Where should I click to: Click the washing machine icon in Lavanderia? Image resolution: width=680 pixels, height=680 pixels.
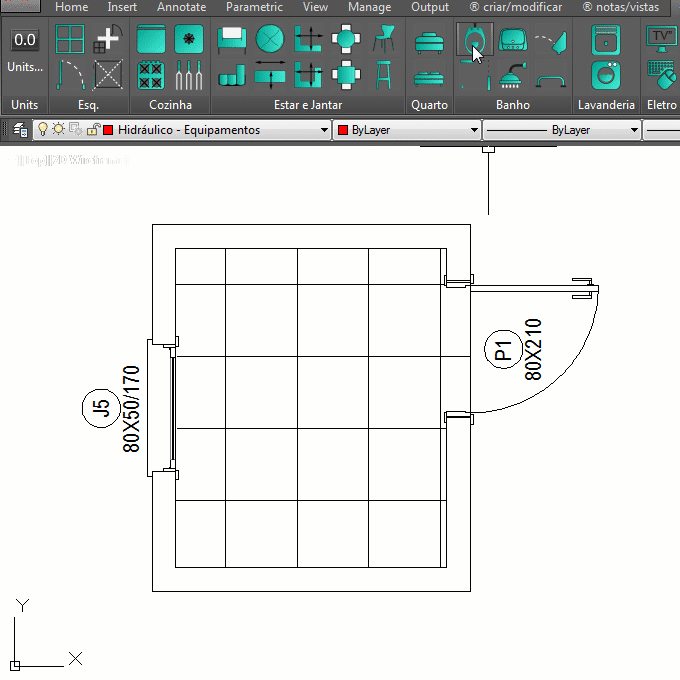[x=604, y=75]
